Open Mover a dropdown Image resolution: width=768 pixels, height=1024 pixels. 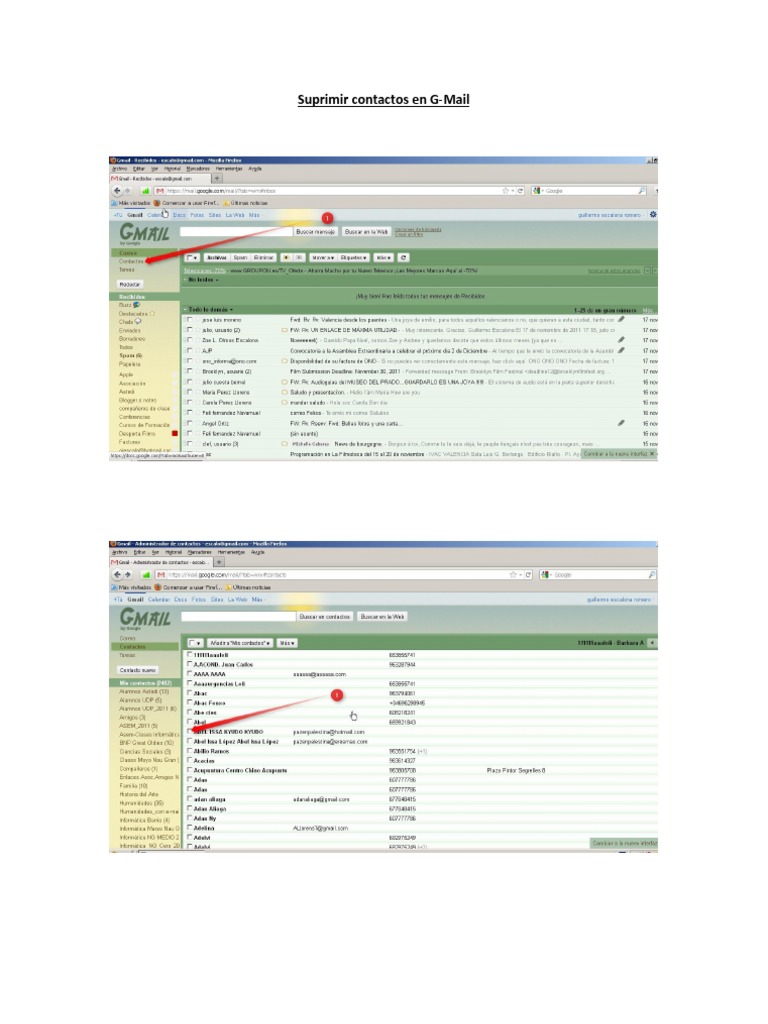coord(323,257)
